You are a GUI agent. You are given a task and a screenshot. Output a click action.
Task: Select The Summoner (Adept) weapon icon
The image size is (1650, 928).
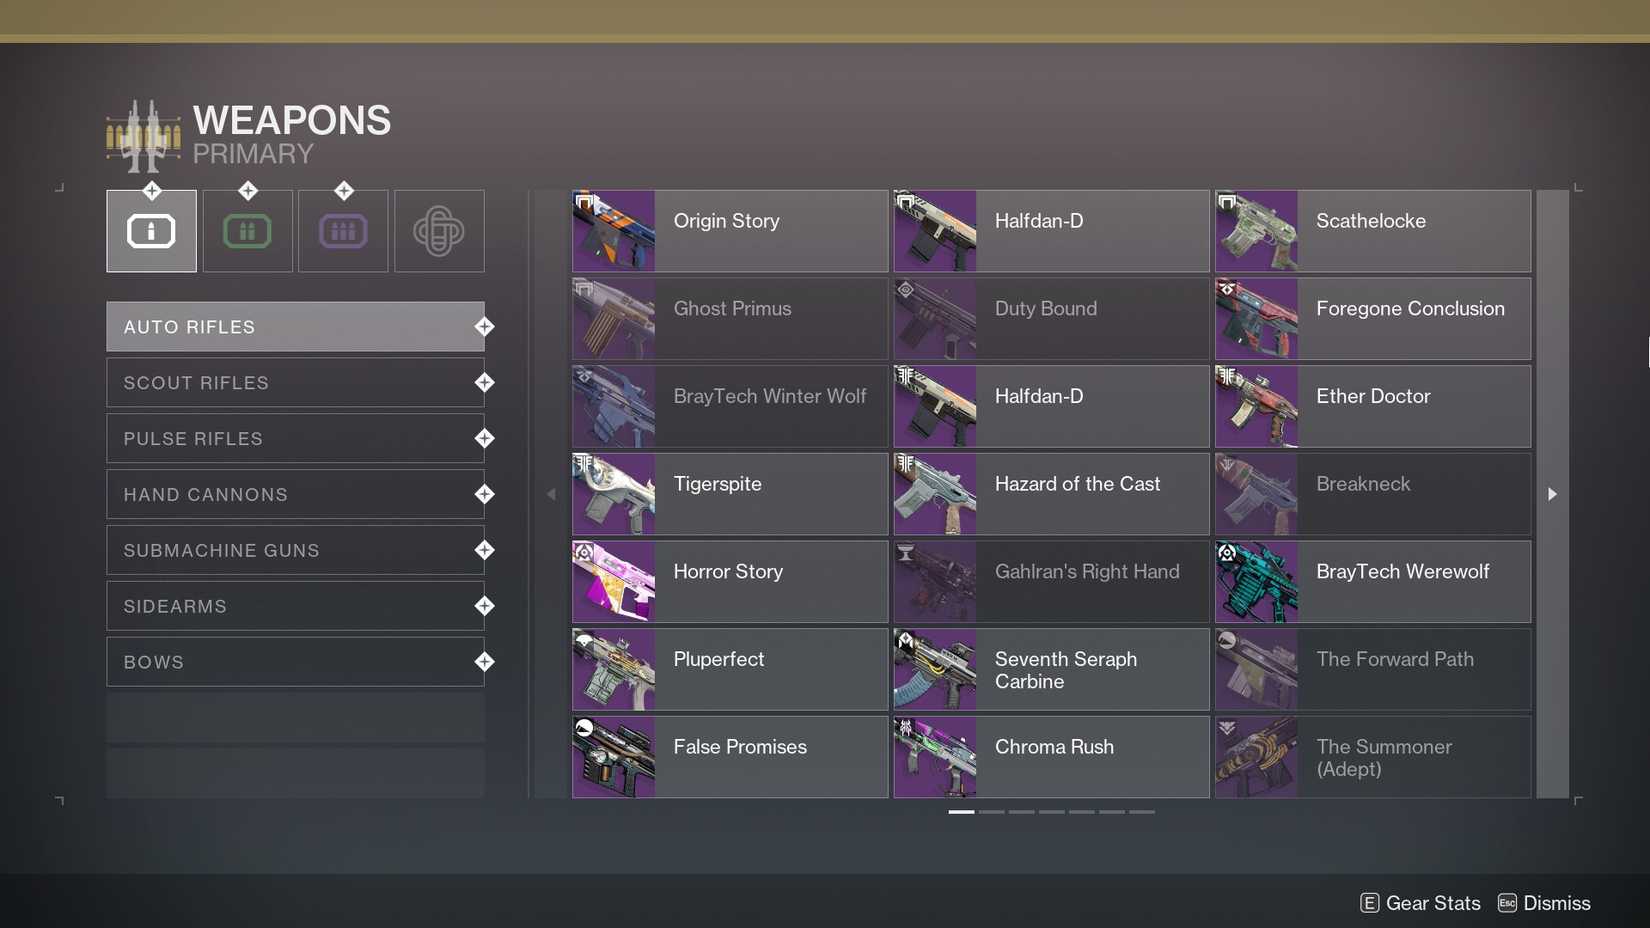pos(1256,757)
